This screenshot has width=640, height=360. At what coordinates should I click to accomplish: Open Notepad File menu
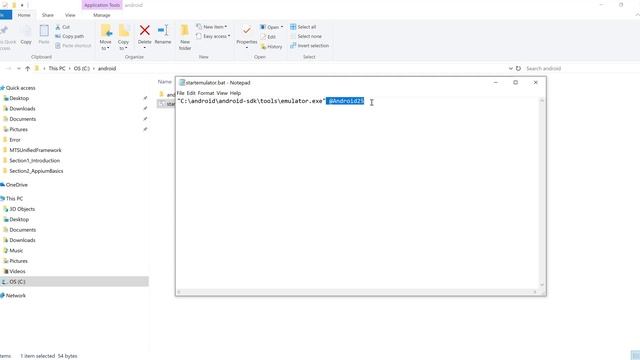click(x=180, y=93)
